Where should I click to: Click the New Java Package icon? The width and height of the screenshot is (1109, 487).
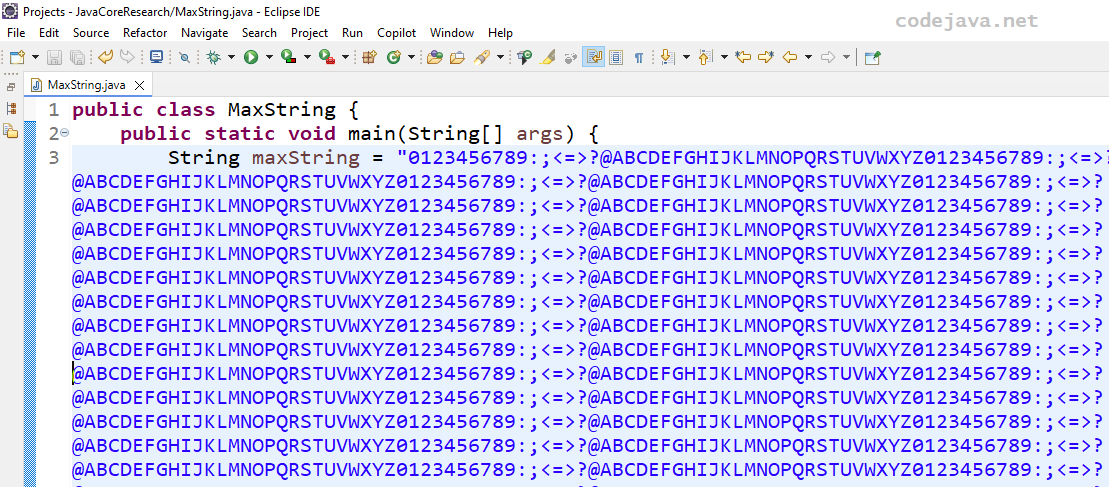[x=368, y=57]
